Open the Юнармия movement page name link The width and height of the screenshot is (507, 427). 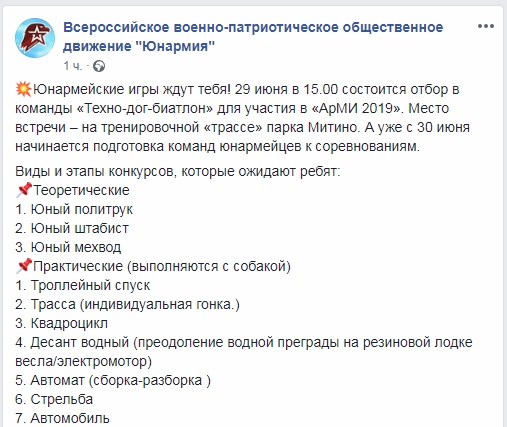253,36
